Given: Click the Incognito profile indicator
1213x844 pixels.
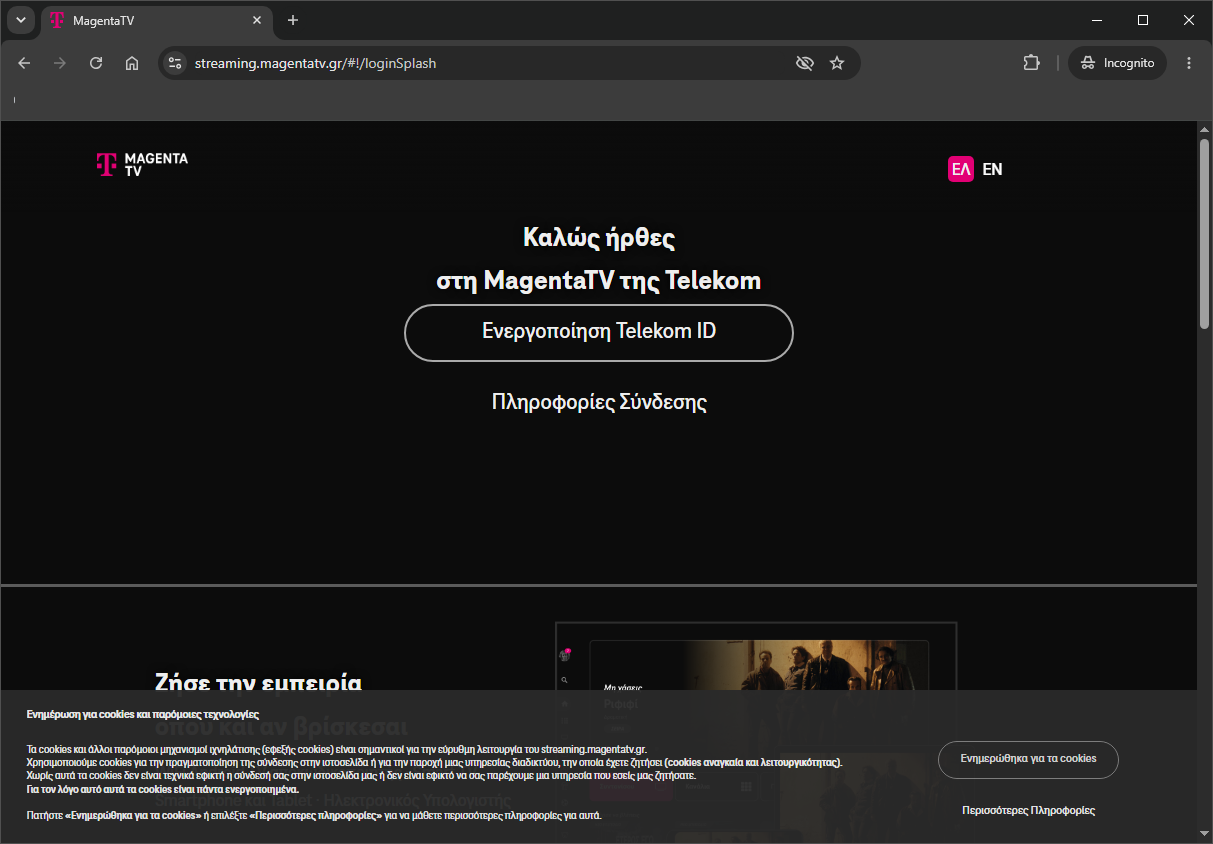Looking at the screenshot, I should coord(1117,63).
